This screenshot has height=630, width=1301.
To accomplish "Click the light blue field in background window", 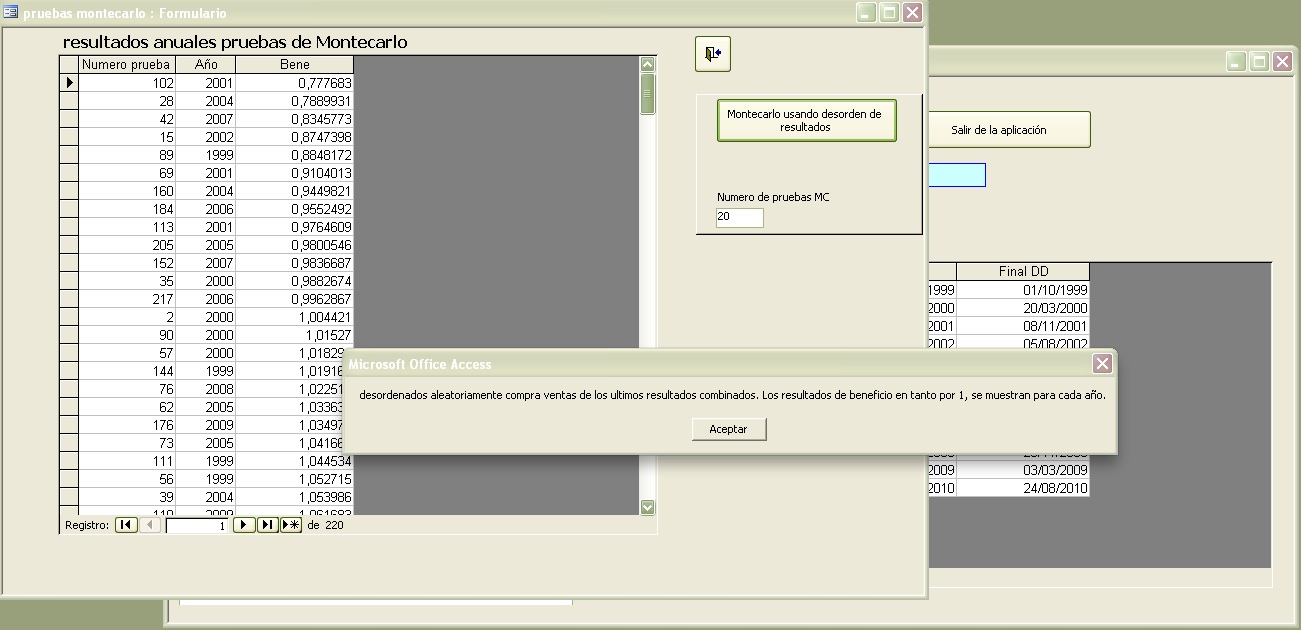I will point(957,175).
